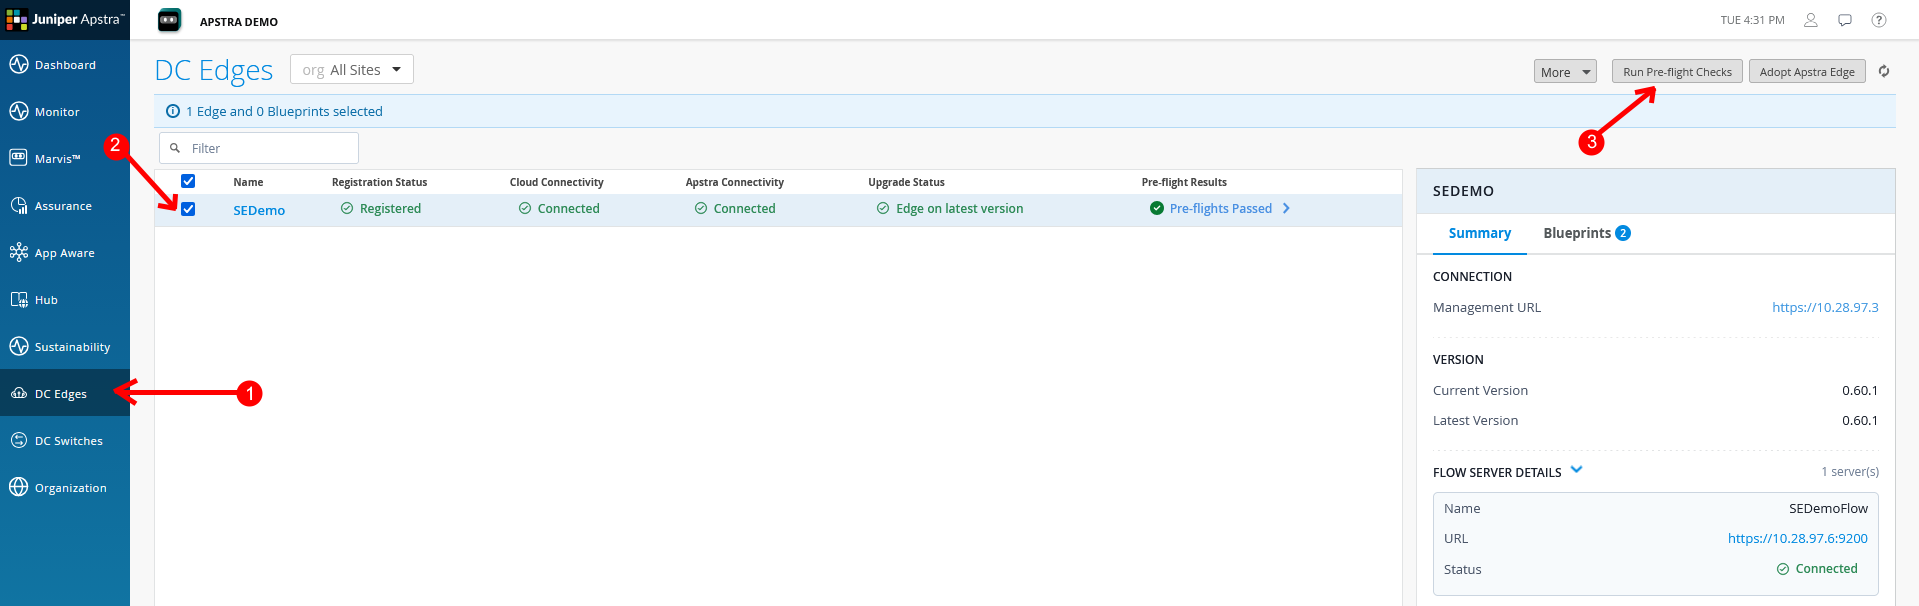Click the refresh icon beside Adopt Apstra Edge
This screenshot has height=606, width=1919.
[1884, 71]
